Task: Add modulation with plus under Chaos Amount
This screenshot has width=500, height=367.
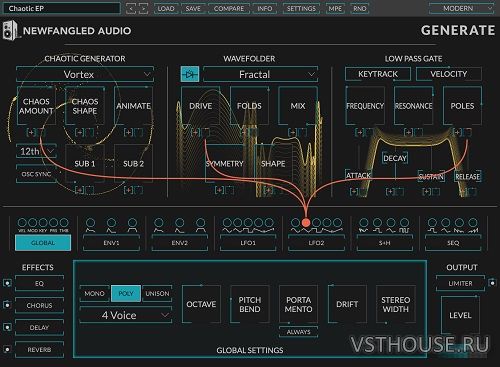Action: pos(31,132)
